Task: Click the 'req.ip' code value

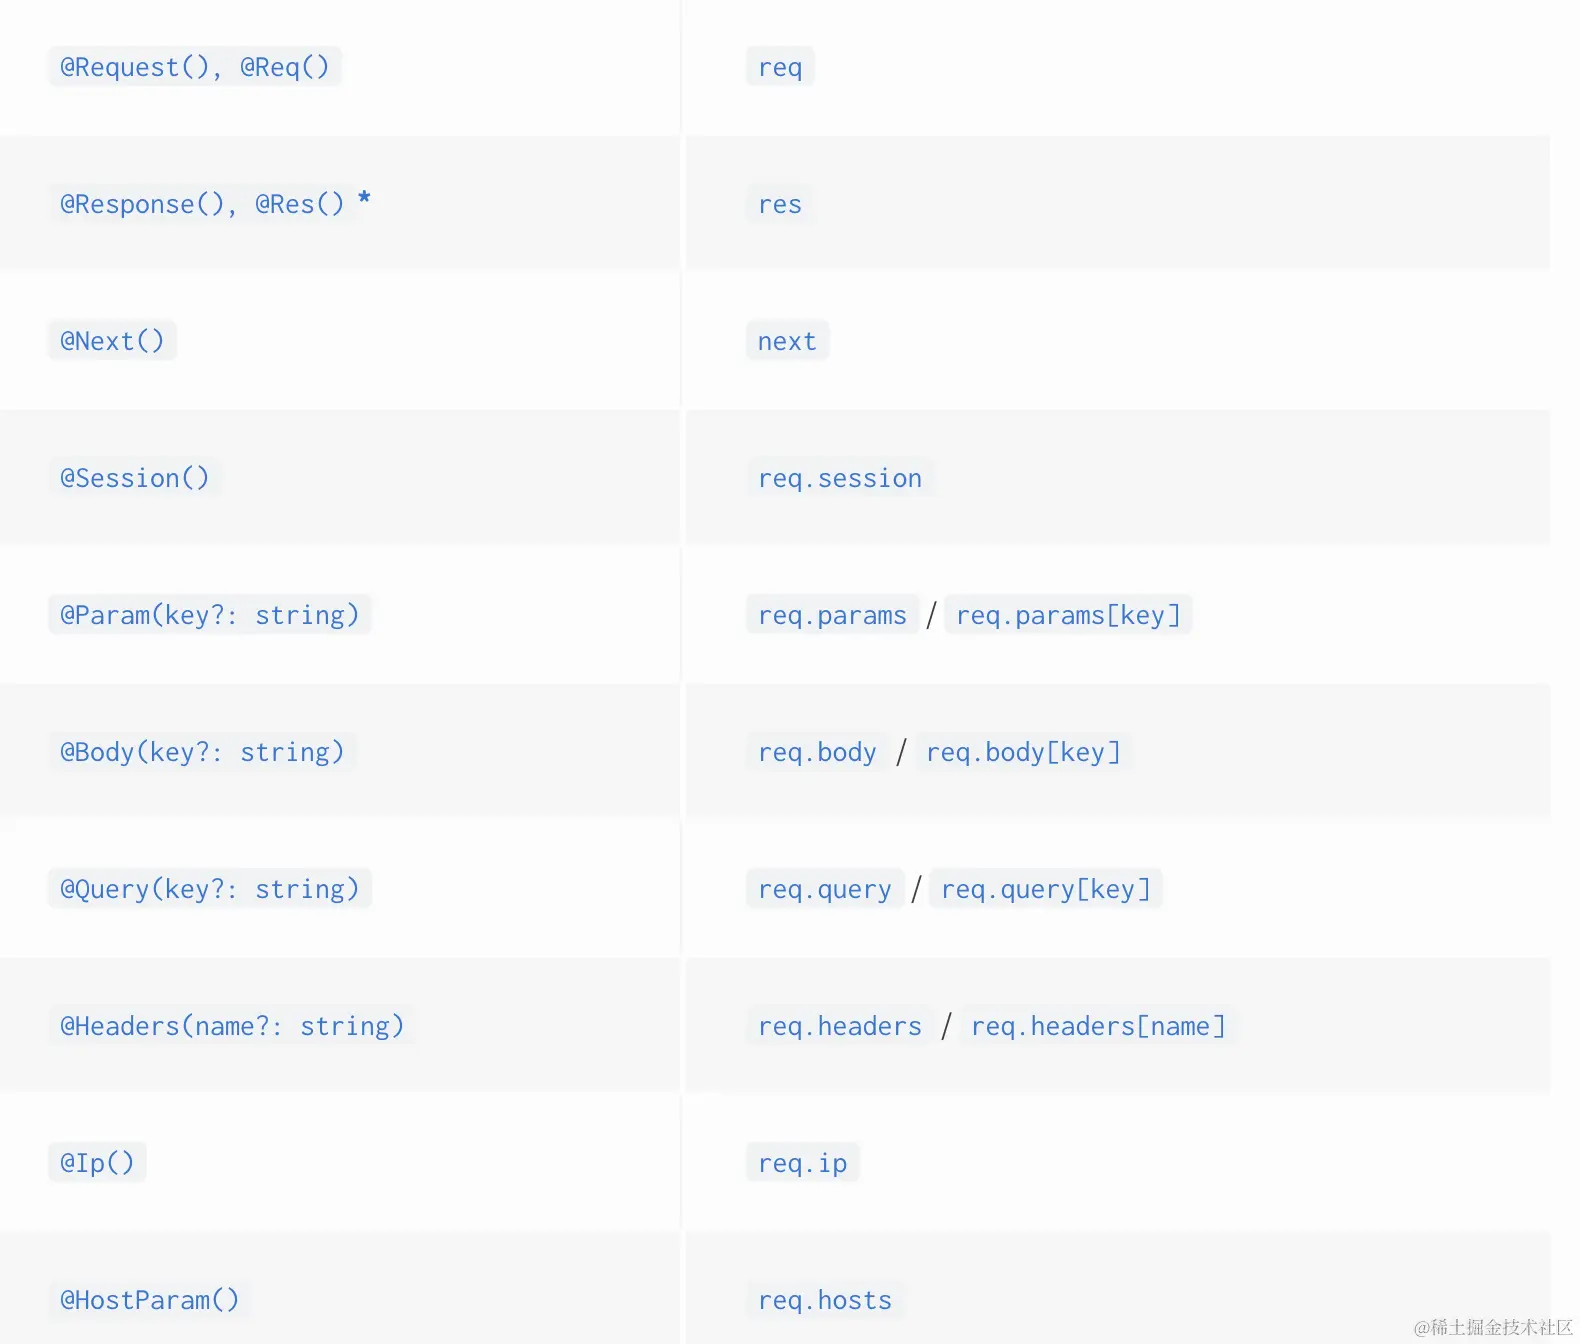Action: tap(802, 1163)
